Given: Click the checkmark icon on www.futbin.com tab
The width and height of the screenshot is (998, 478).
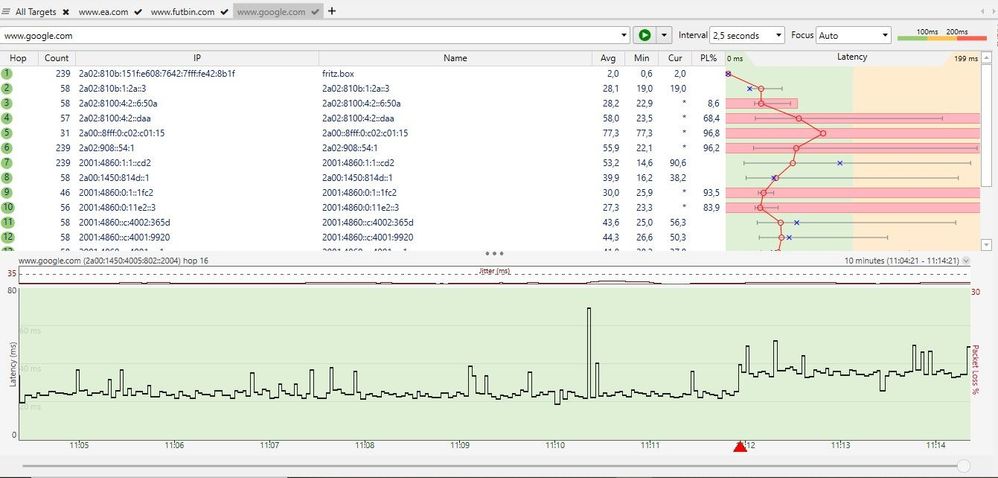Looking at the screenshot, I should [224, 11].
